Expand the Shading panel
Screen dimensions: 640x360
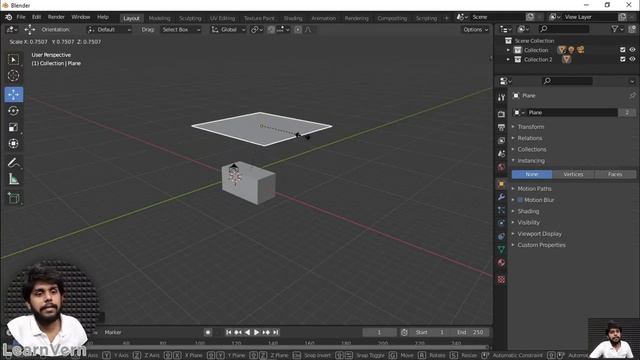[x=528, y=211]
